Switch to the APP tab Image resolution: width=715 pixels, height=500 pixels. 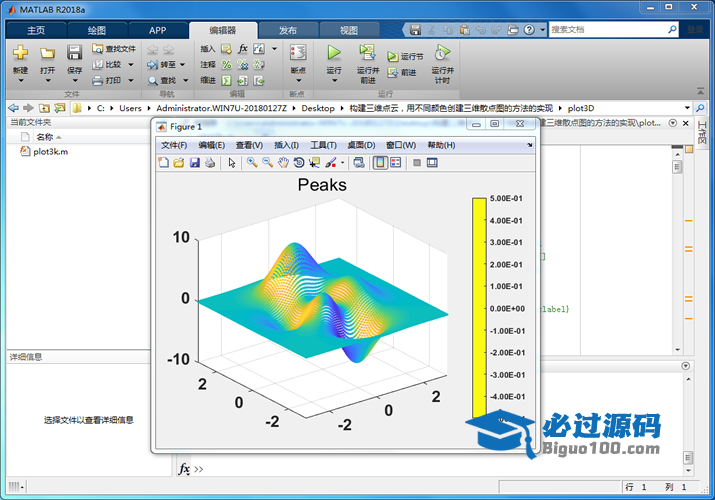click(x=157, y=31)
